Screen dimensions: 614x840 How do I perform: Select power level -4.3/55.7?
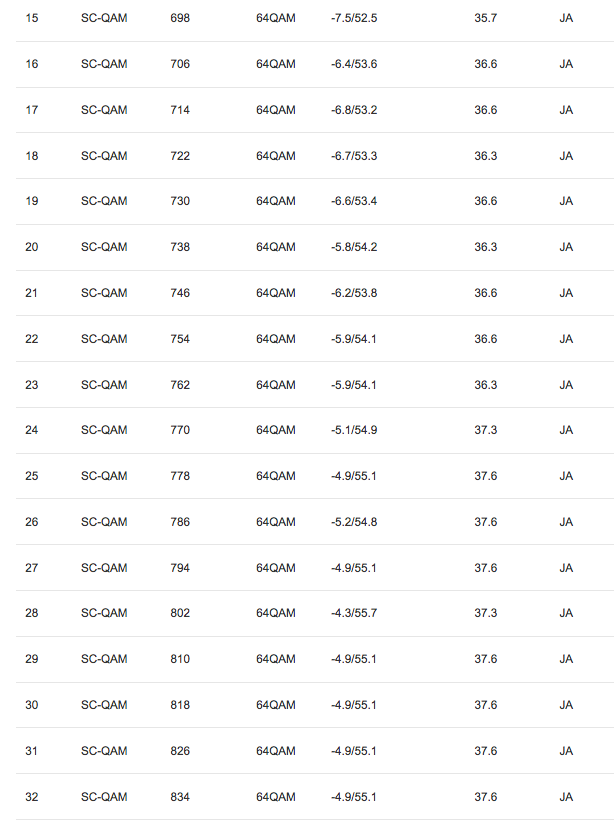click(353, 613)
